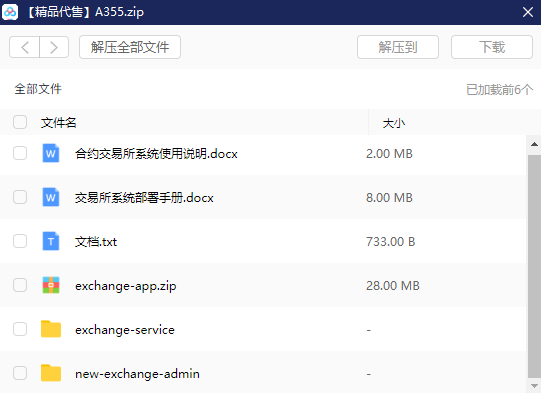Click the scrollbar down arrow
Image resolution: width=541 pixels, height=393 pixels.
[x=534, y=386]
